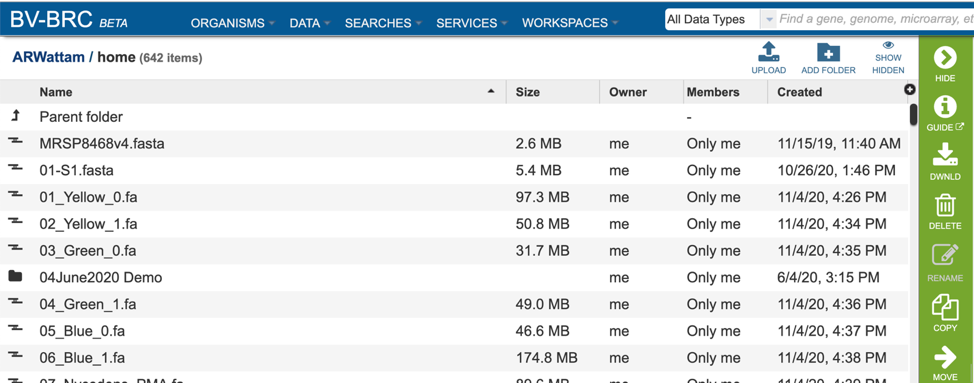Sort by Created column header
Image resolution: width=974 pixels, height=383 pixels.
click(799, 92)
